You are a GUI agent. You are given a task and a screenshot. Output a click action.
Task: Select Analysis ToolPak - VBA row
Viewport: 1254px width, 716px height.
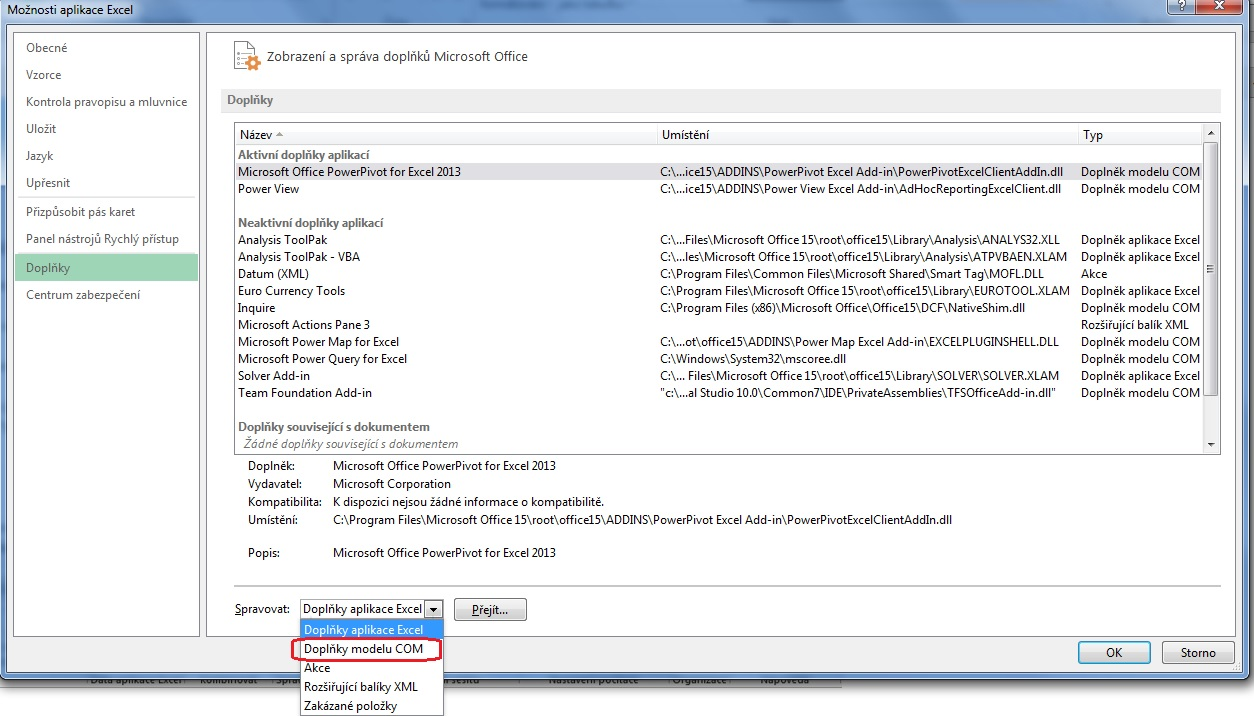tap(719, 257)
